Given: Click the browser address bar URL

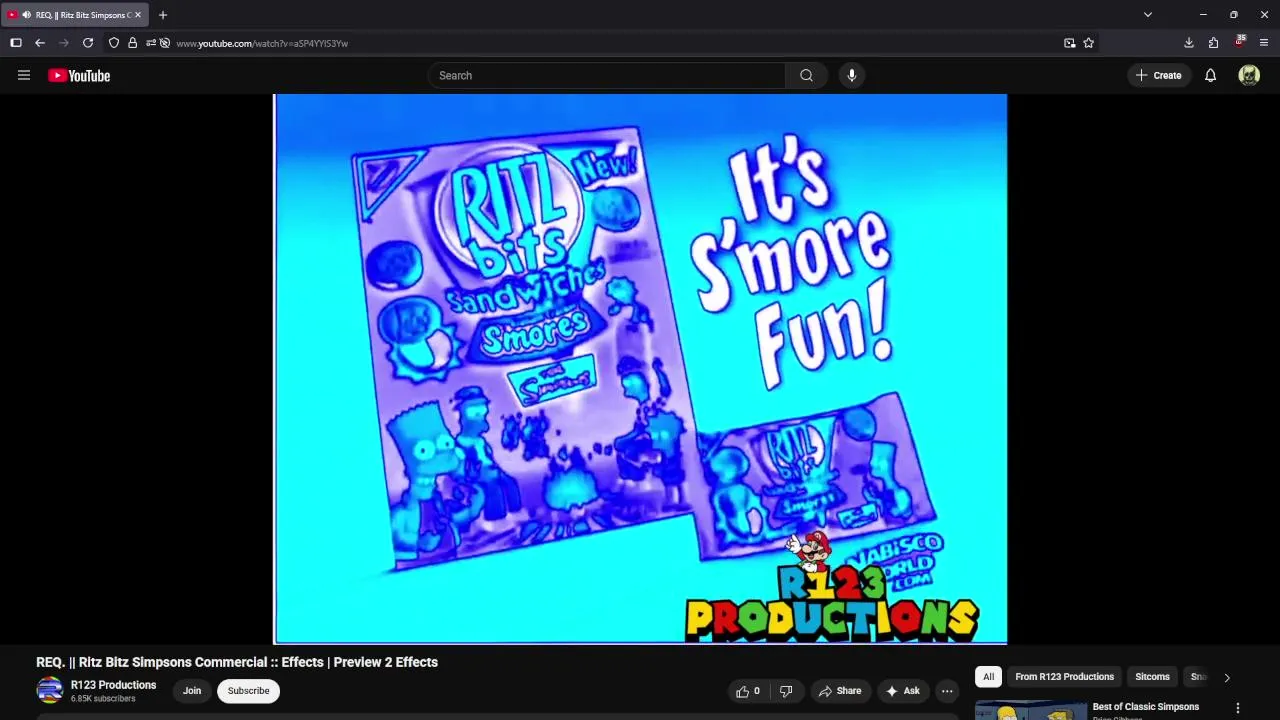Looking at the screenshot, I should tap(262, 43).
